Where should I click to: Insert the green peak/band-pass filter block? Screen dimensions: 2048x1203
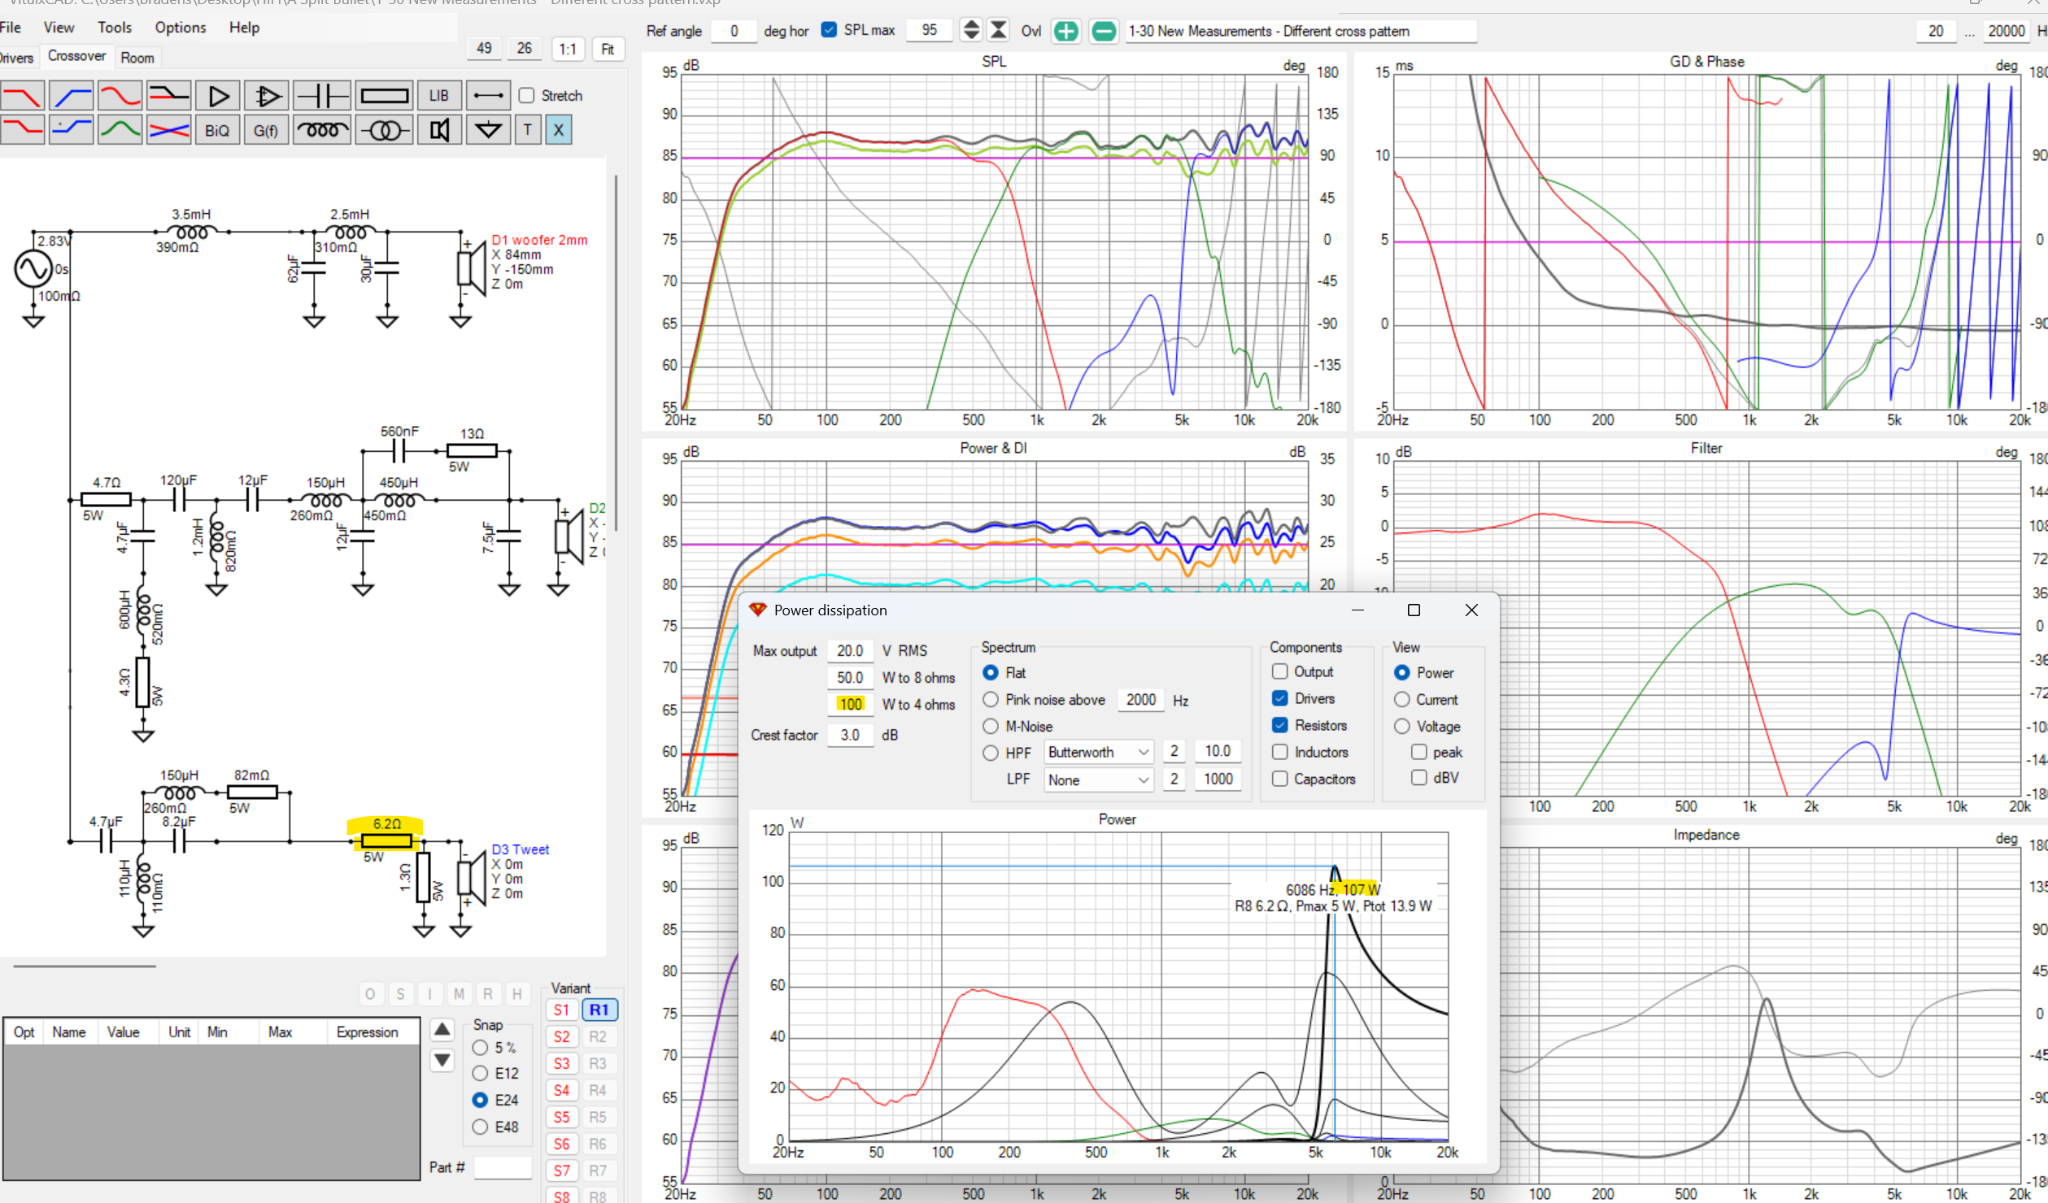tap(120, 130)
